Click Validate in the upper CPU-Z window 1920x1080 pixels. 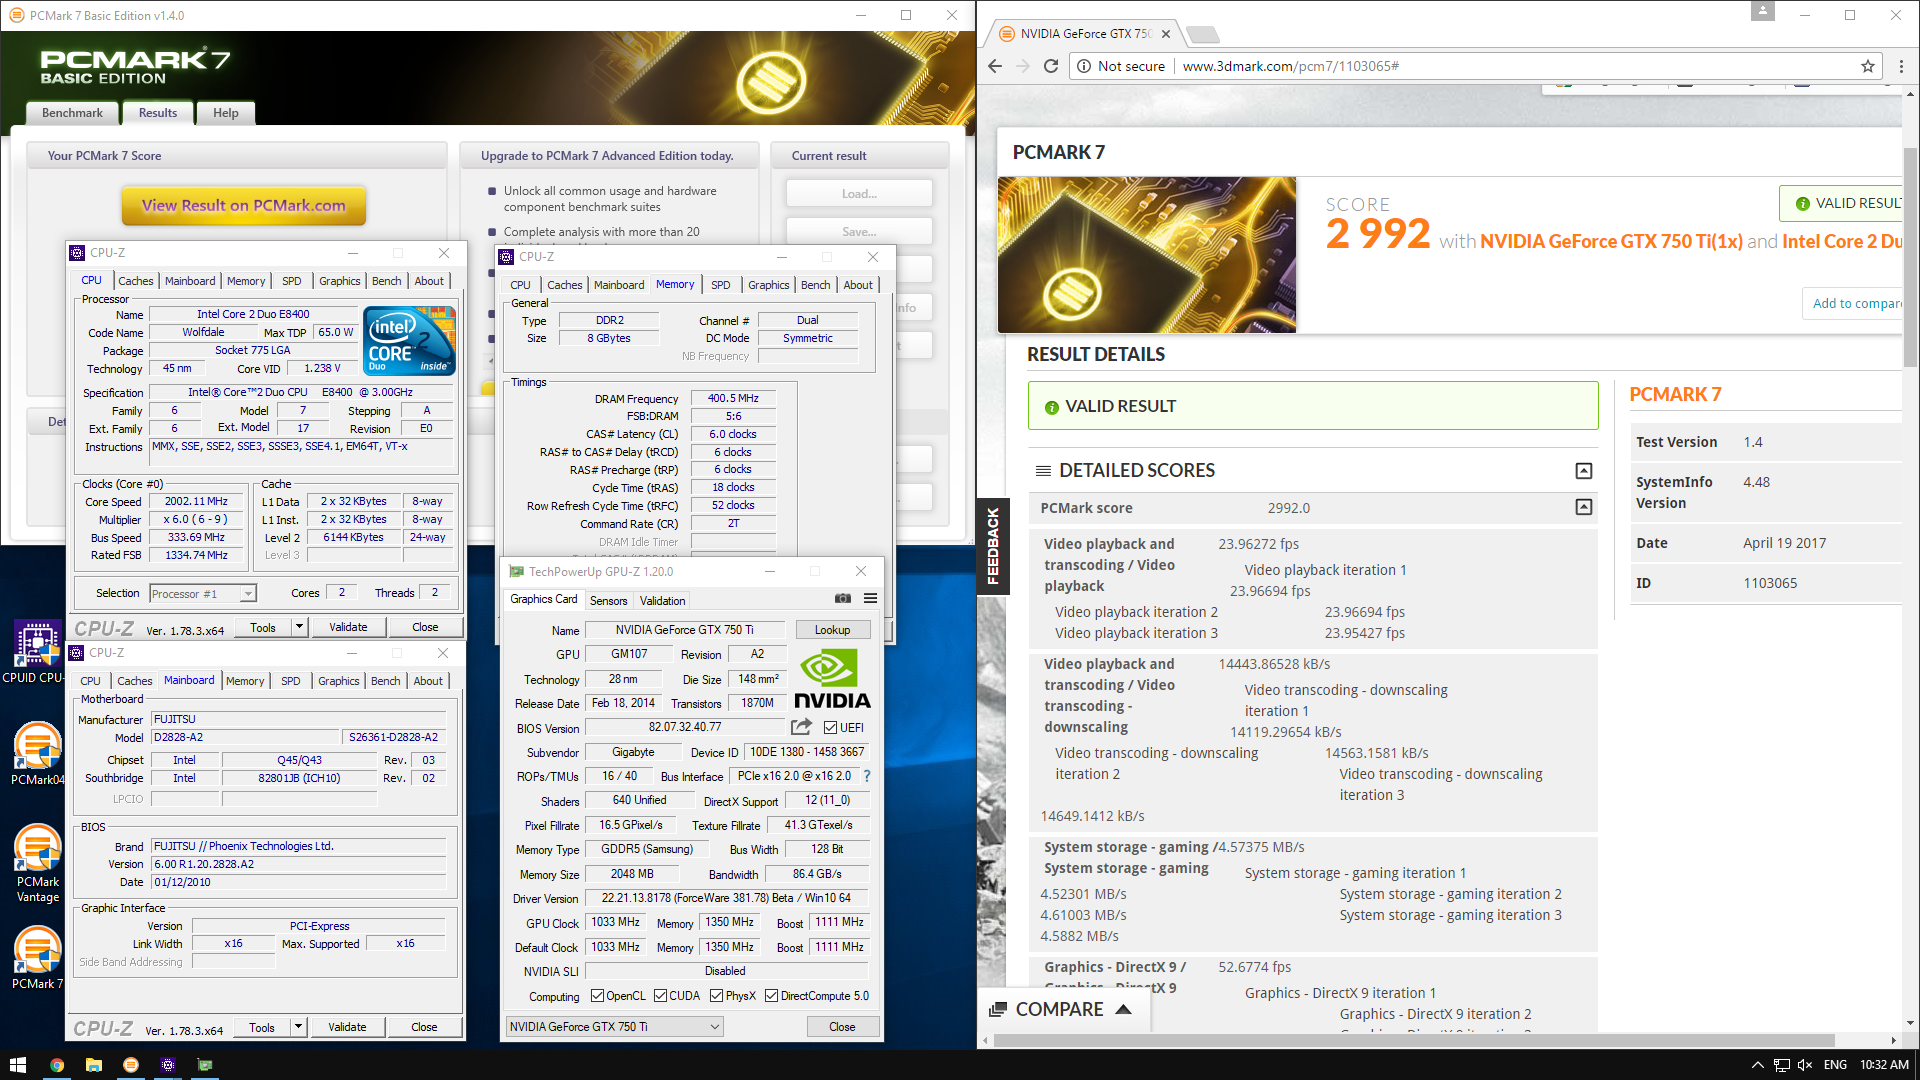tap(348, 627)
